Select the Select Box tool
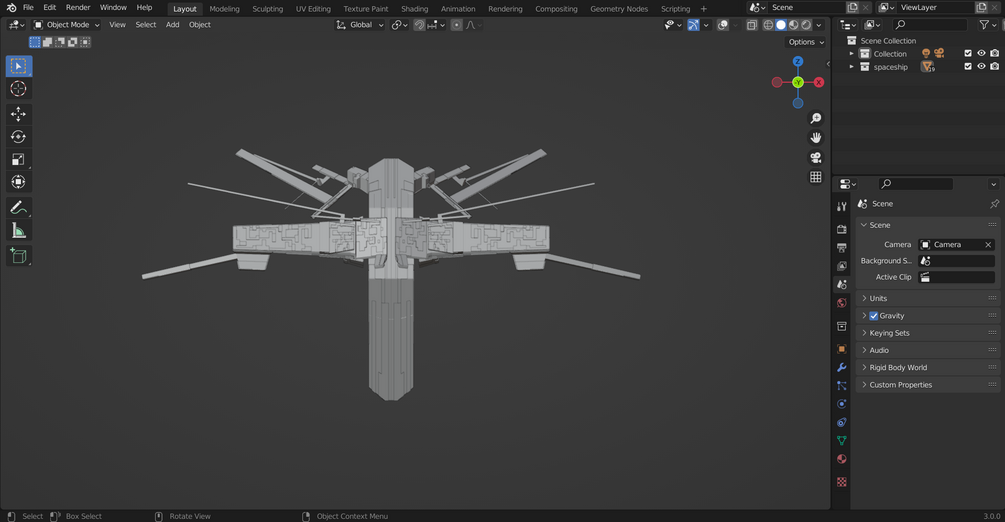The height and width of the screenshot is (522, 1005). point(19,66)
